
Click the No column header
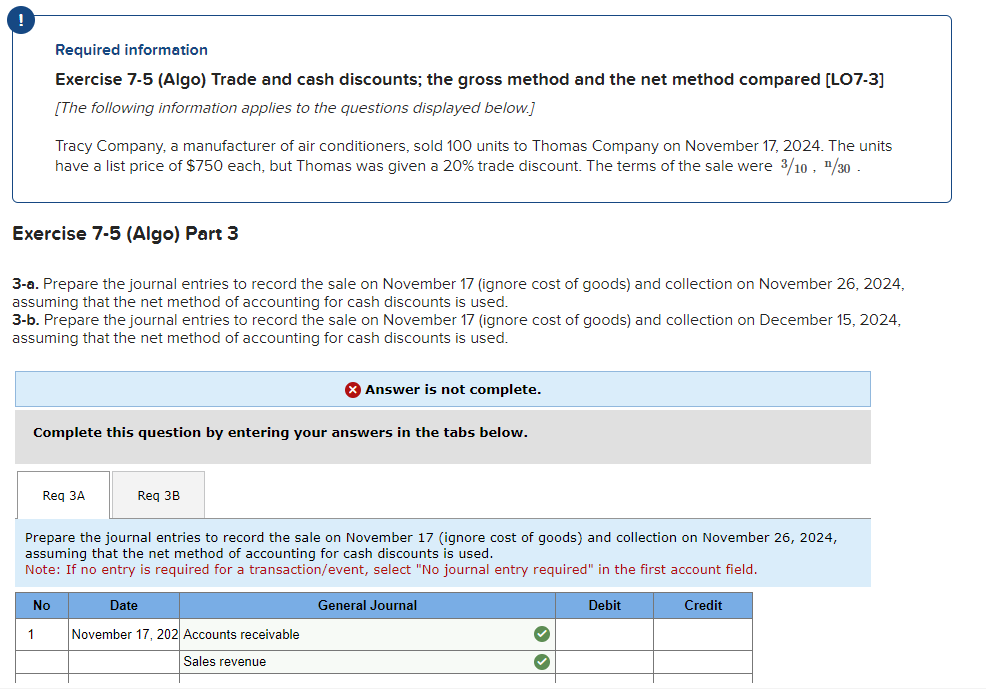click(x=42, y=606)
